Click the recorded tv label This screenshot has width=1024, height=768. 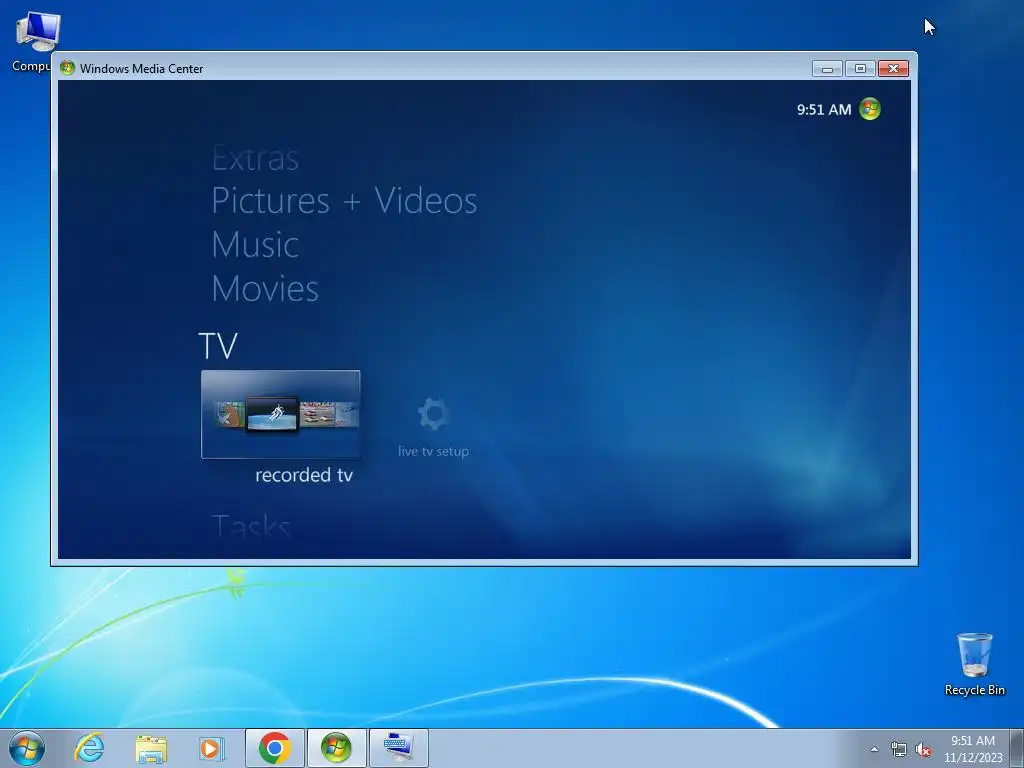pos(304,475)
